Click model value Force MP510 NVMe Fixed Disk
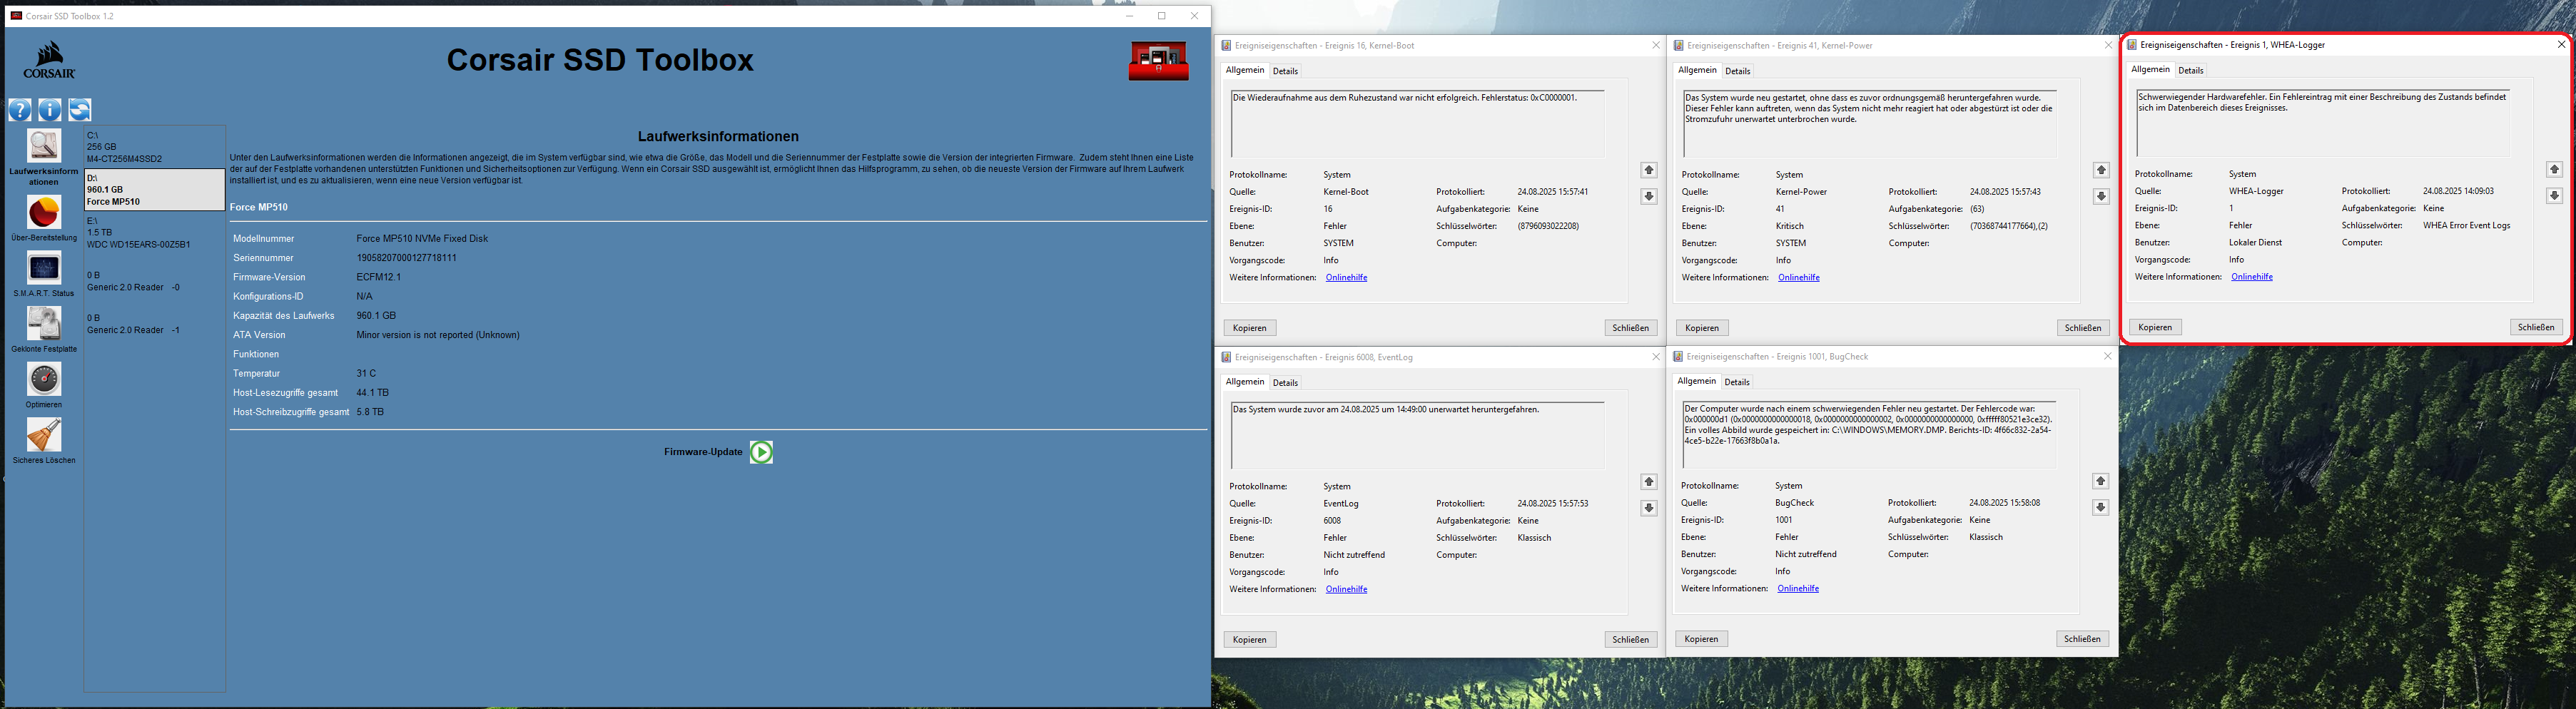The image size is (2576, 709). [422, 239]
